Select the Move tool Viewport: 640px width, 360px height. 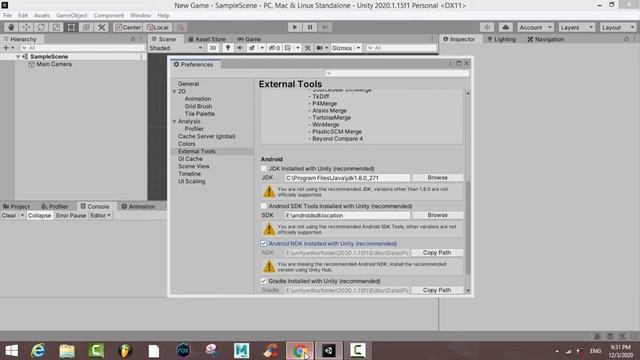(26, 27)
